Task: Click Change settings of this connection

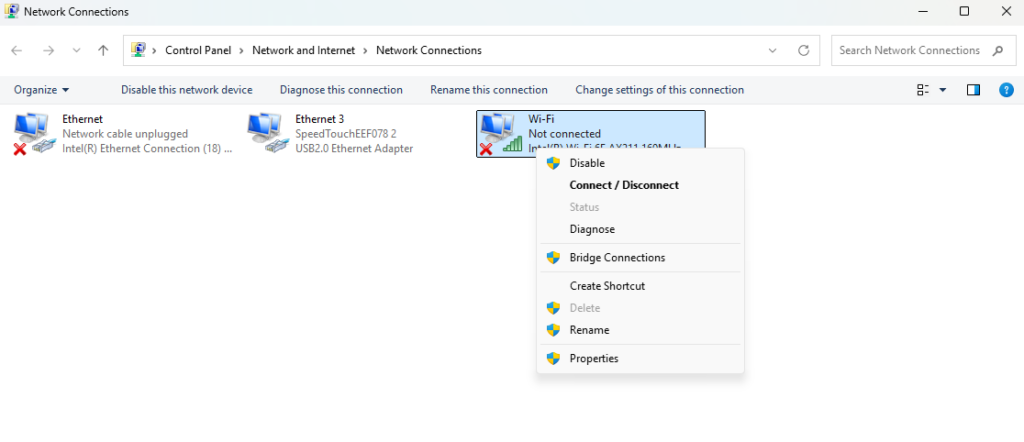Action: (660, 90)
